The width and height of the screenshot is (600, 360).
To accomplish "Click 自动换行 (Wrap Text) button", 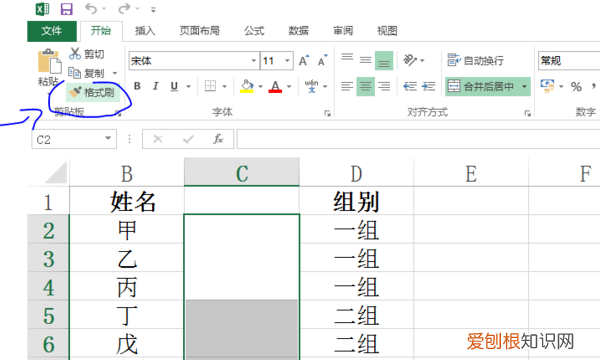I will pos(476,60).
